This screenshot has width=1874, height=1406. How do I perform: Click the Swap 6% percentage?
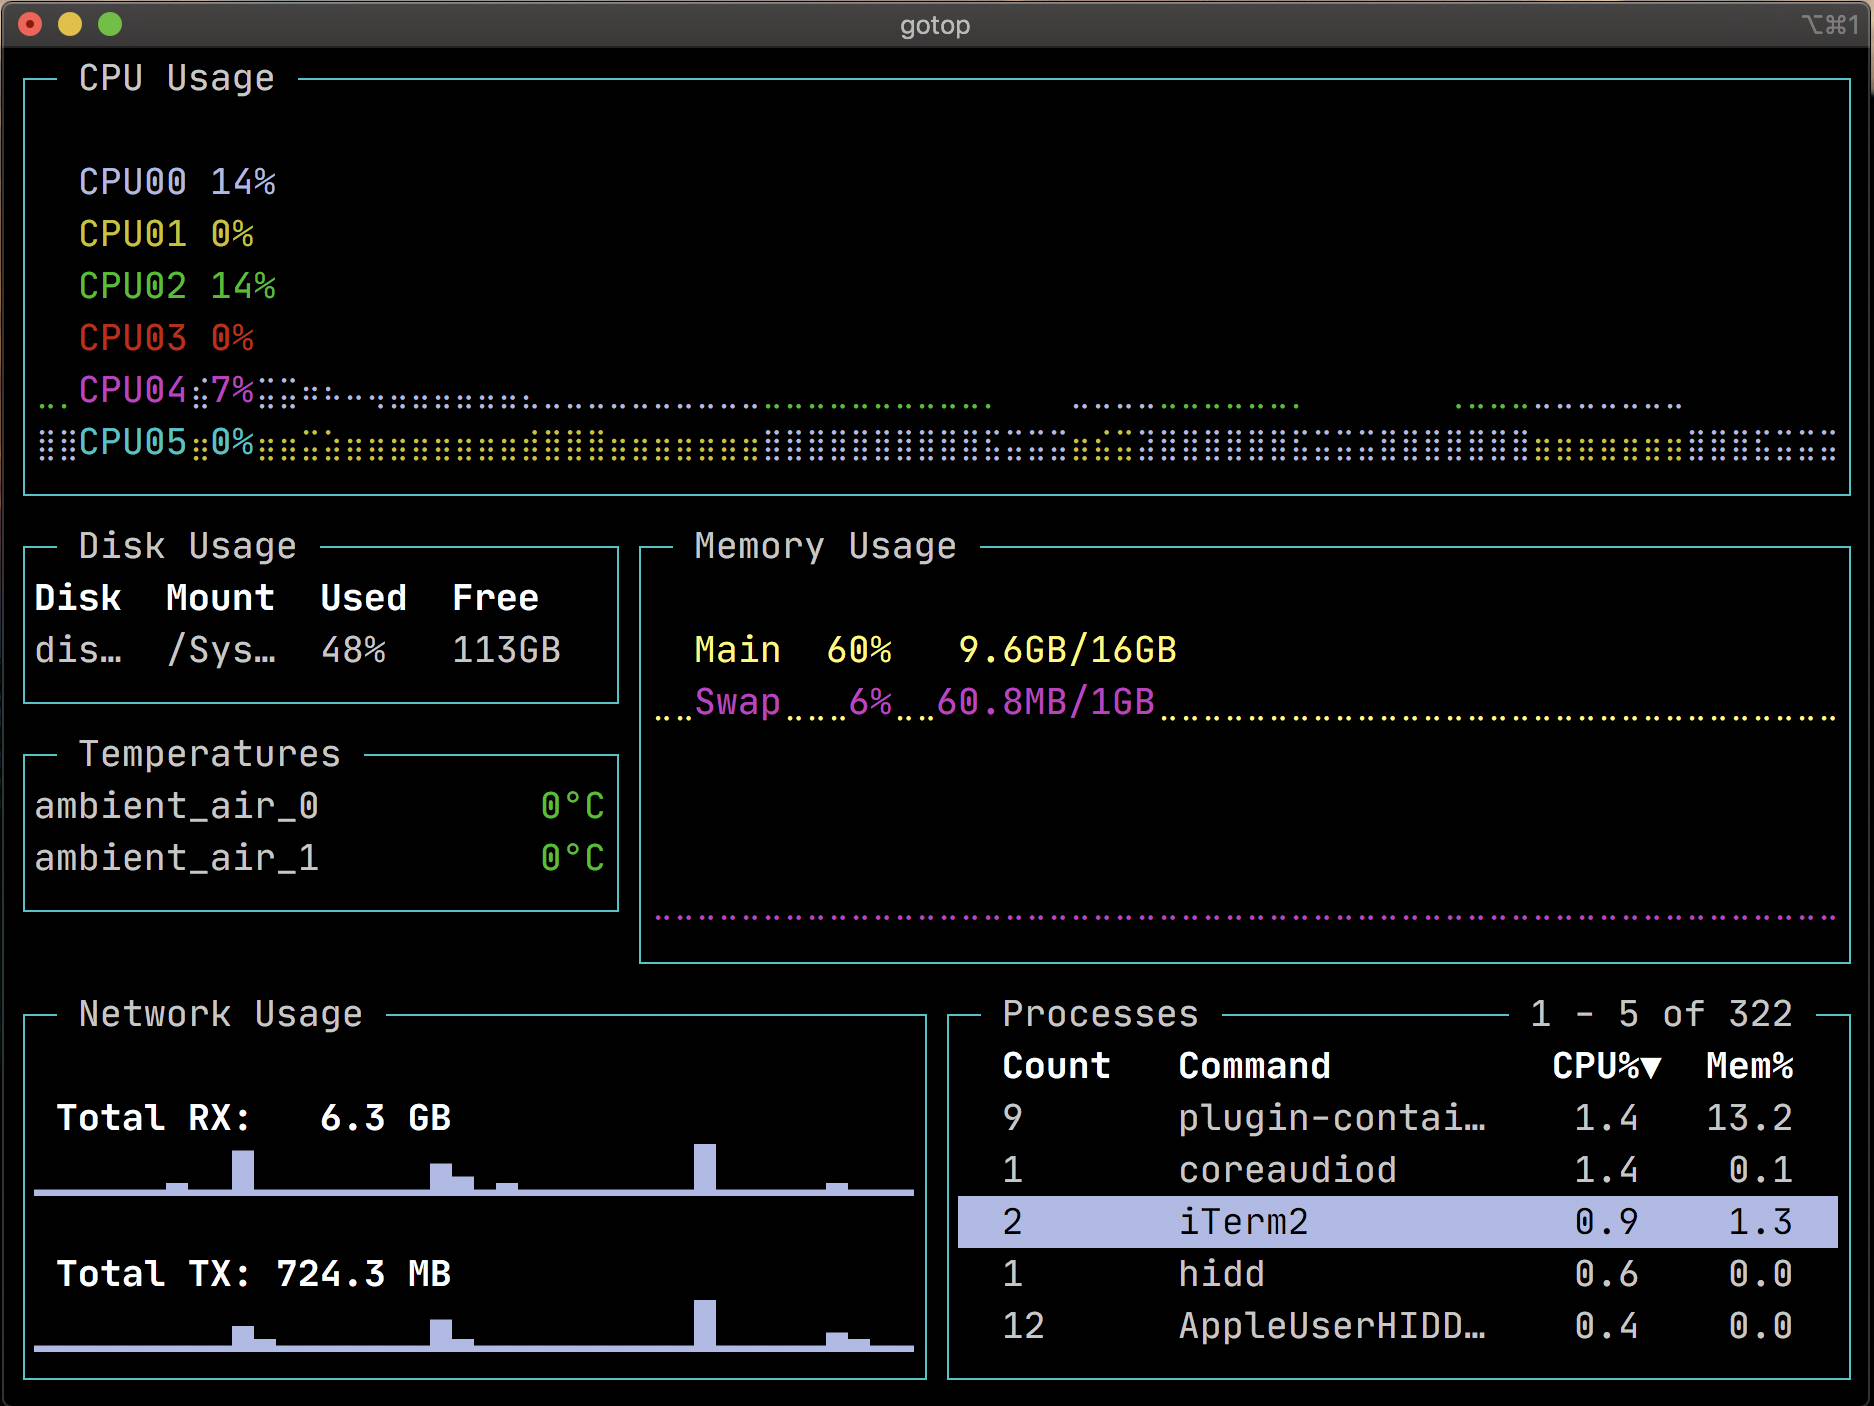tap(870, 702)
